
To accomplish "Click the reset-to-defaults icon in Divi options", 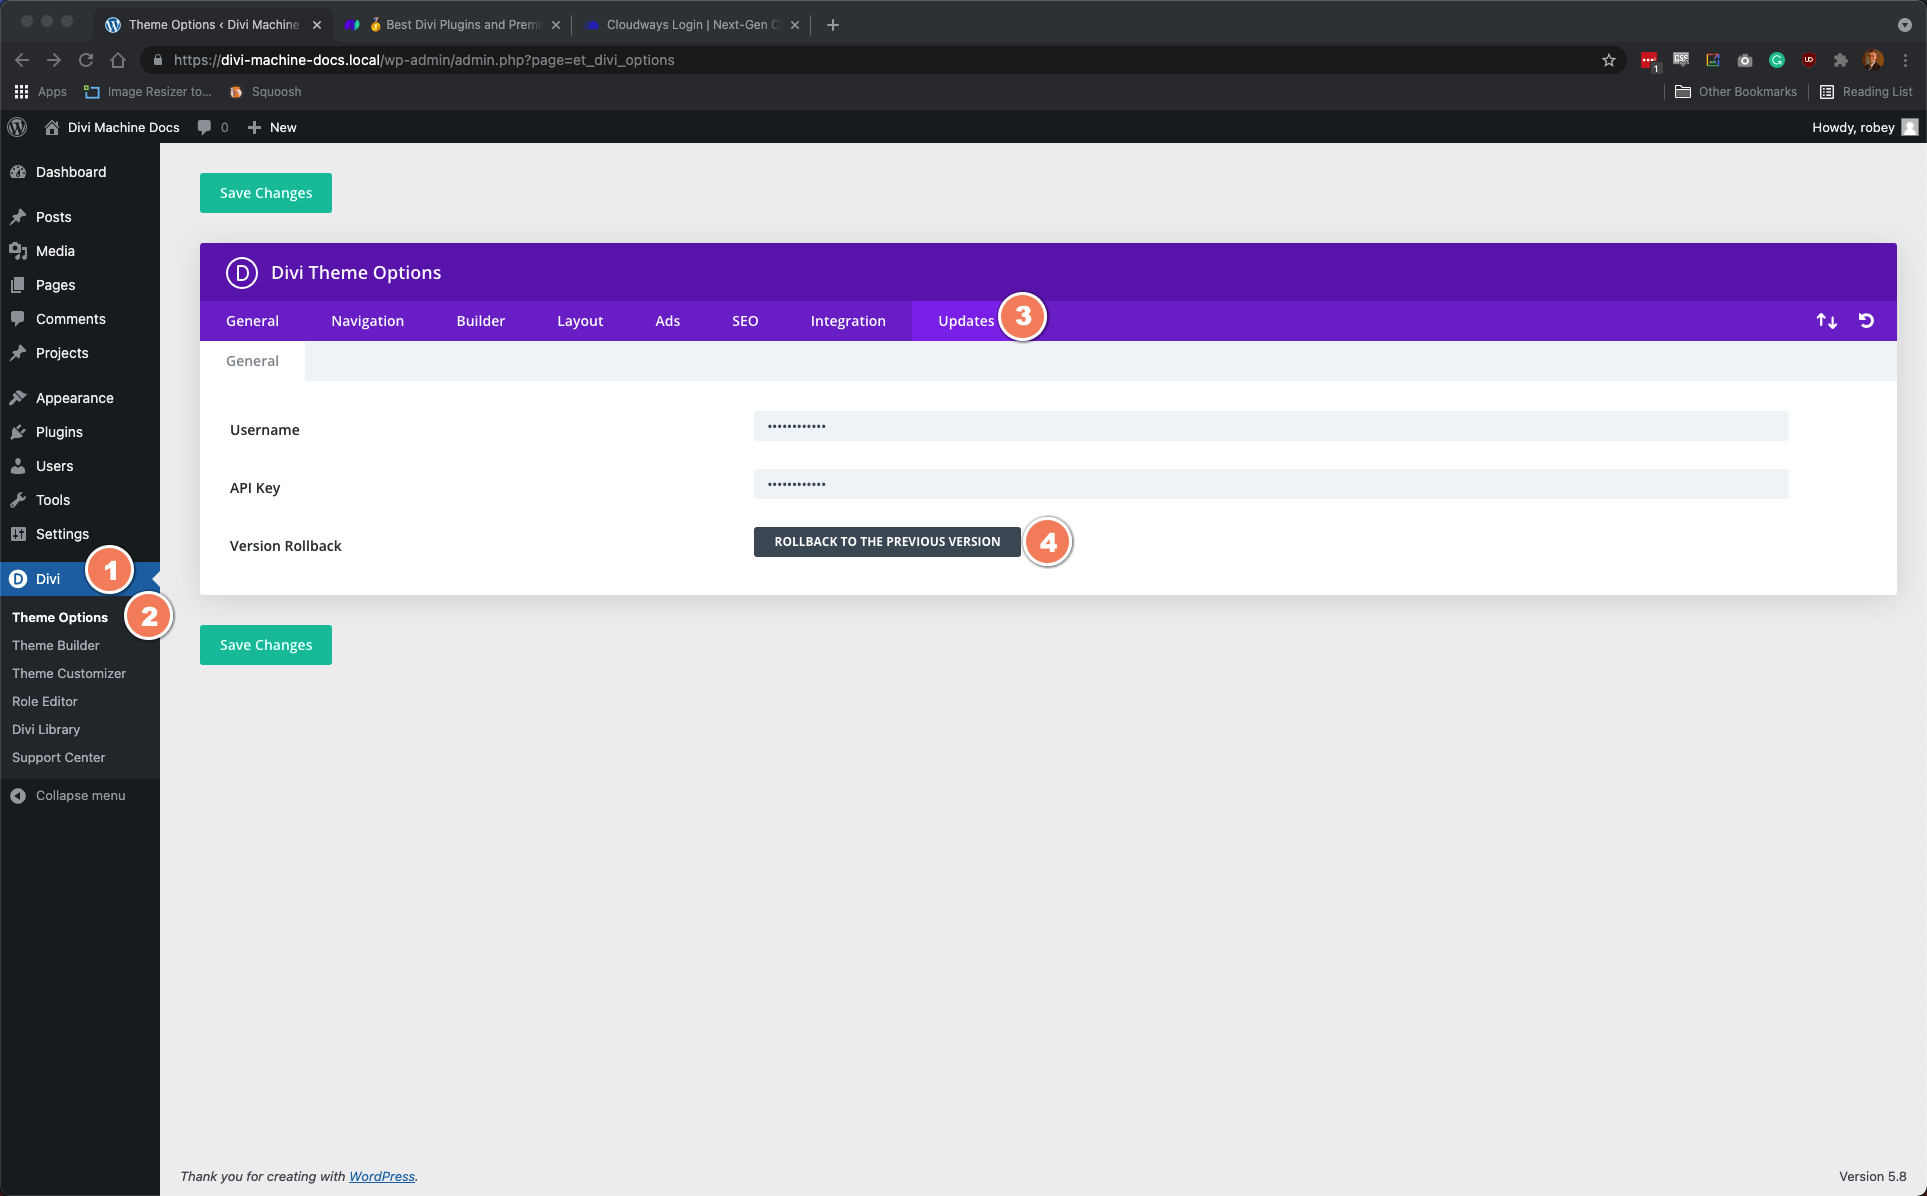I will click(1866, 321).
